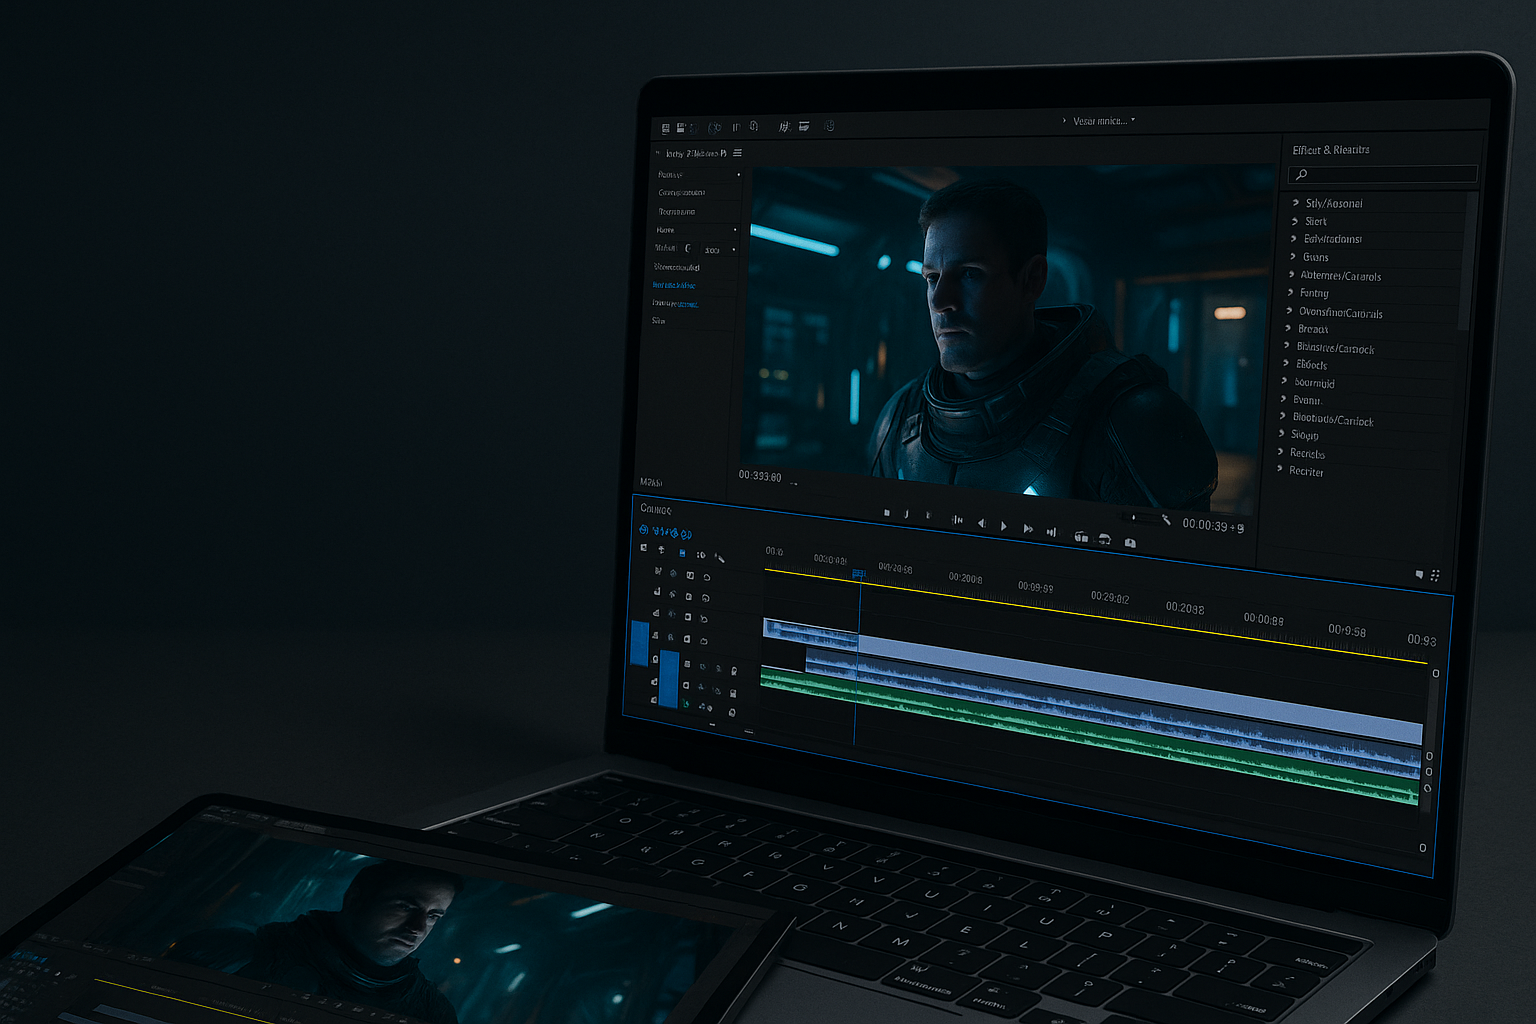Open the dropdown beside the '3:00' value
1536x1024 pixels.
pos(733,250)
